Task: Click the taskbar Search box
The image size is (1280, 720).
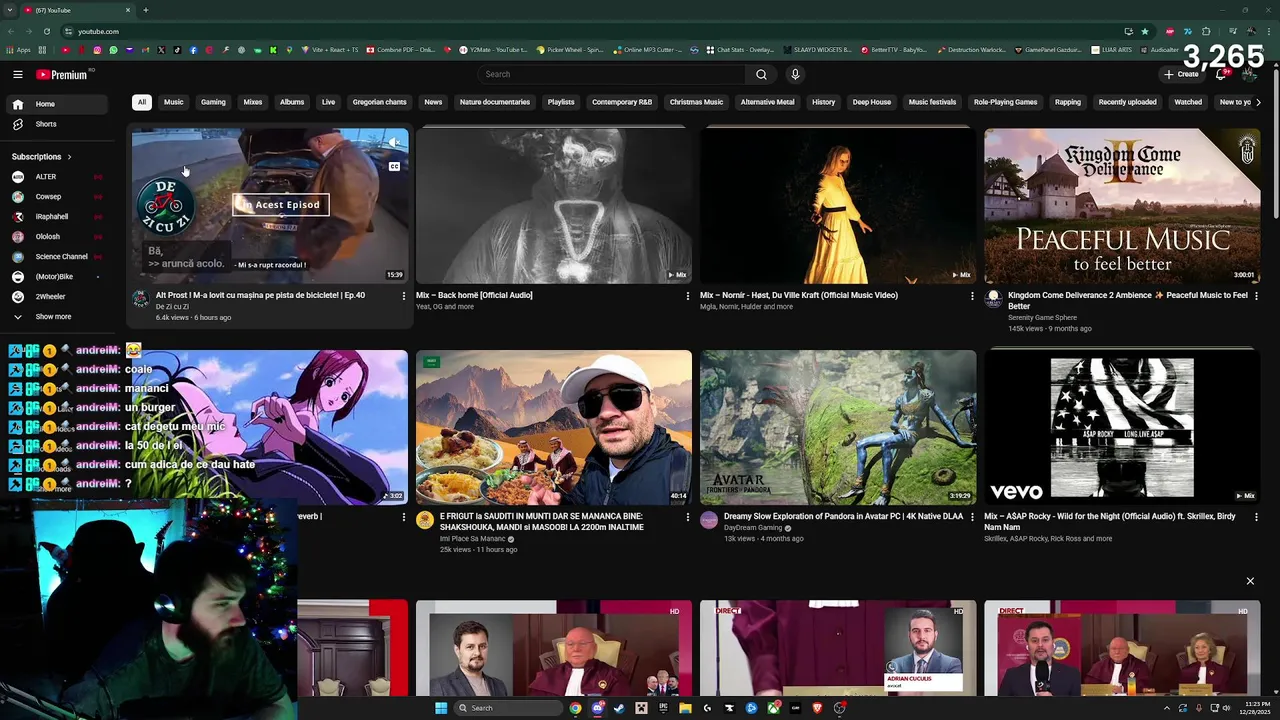Action: click(x=508, y=708)
